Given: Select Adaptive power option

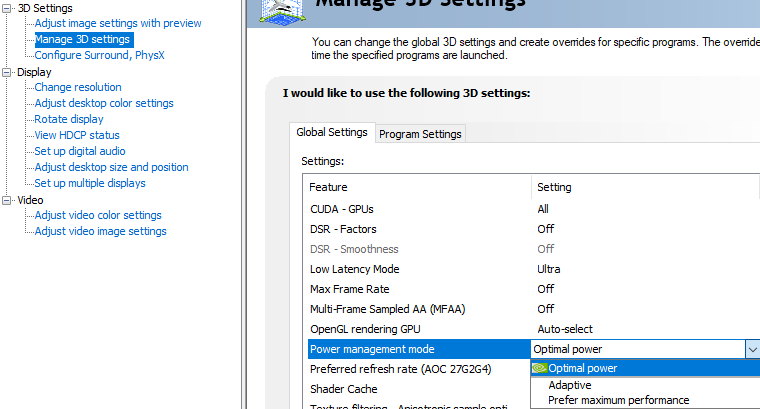Looking at the screenshot, I should (x=570, y=384).
